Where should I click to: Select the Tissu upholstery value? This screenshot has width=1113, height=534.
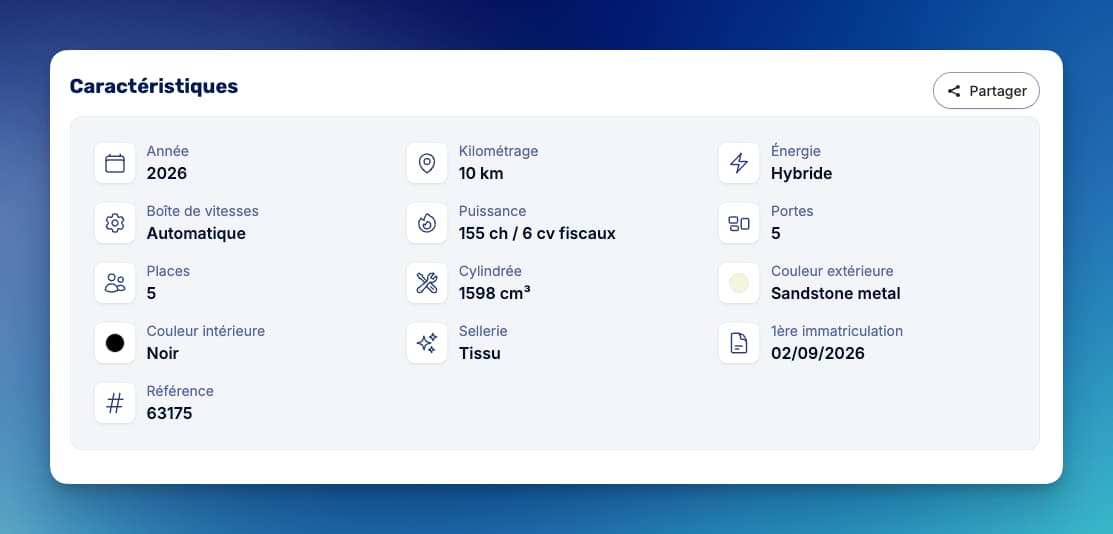[x=480, y=353]
